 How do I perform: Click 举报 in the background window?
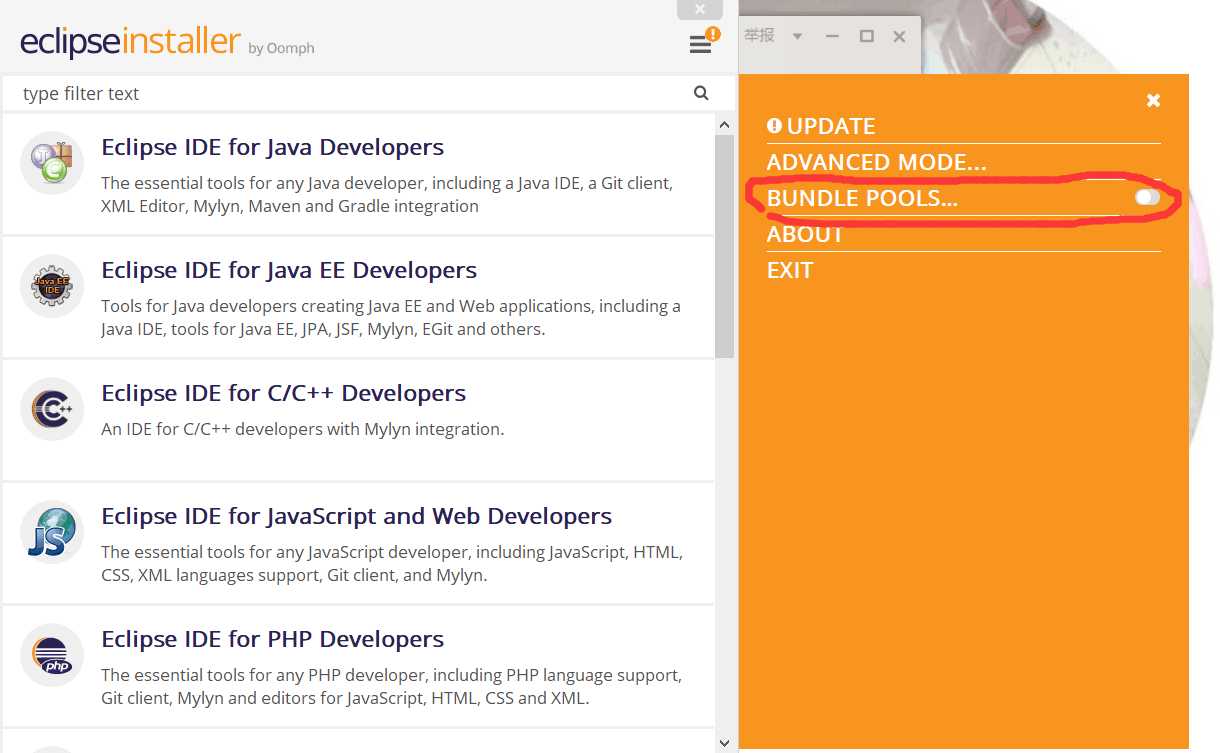click(760, 36)
